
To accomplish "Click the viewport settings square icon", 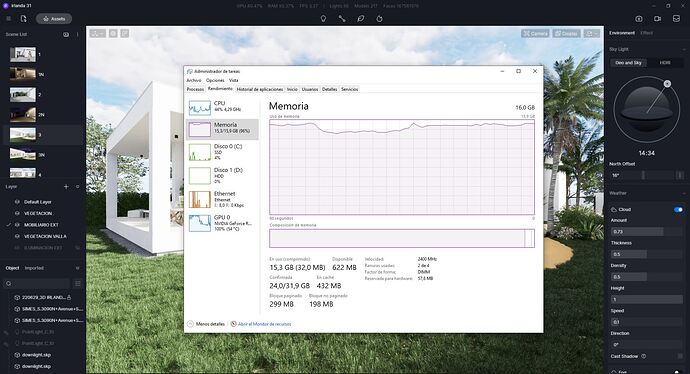I will tap(113, 33).
